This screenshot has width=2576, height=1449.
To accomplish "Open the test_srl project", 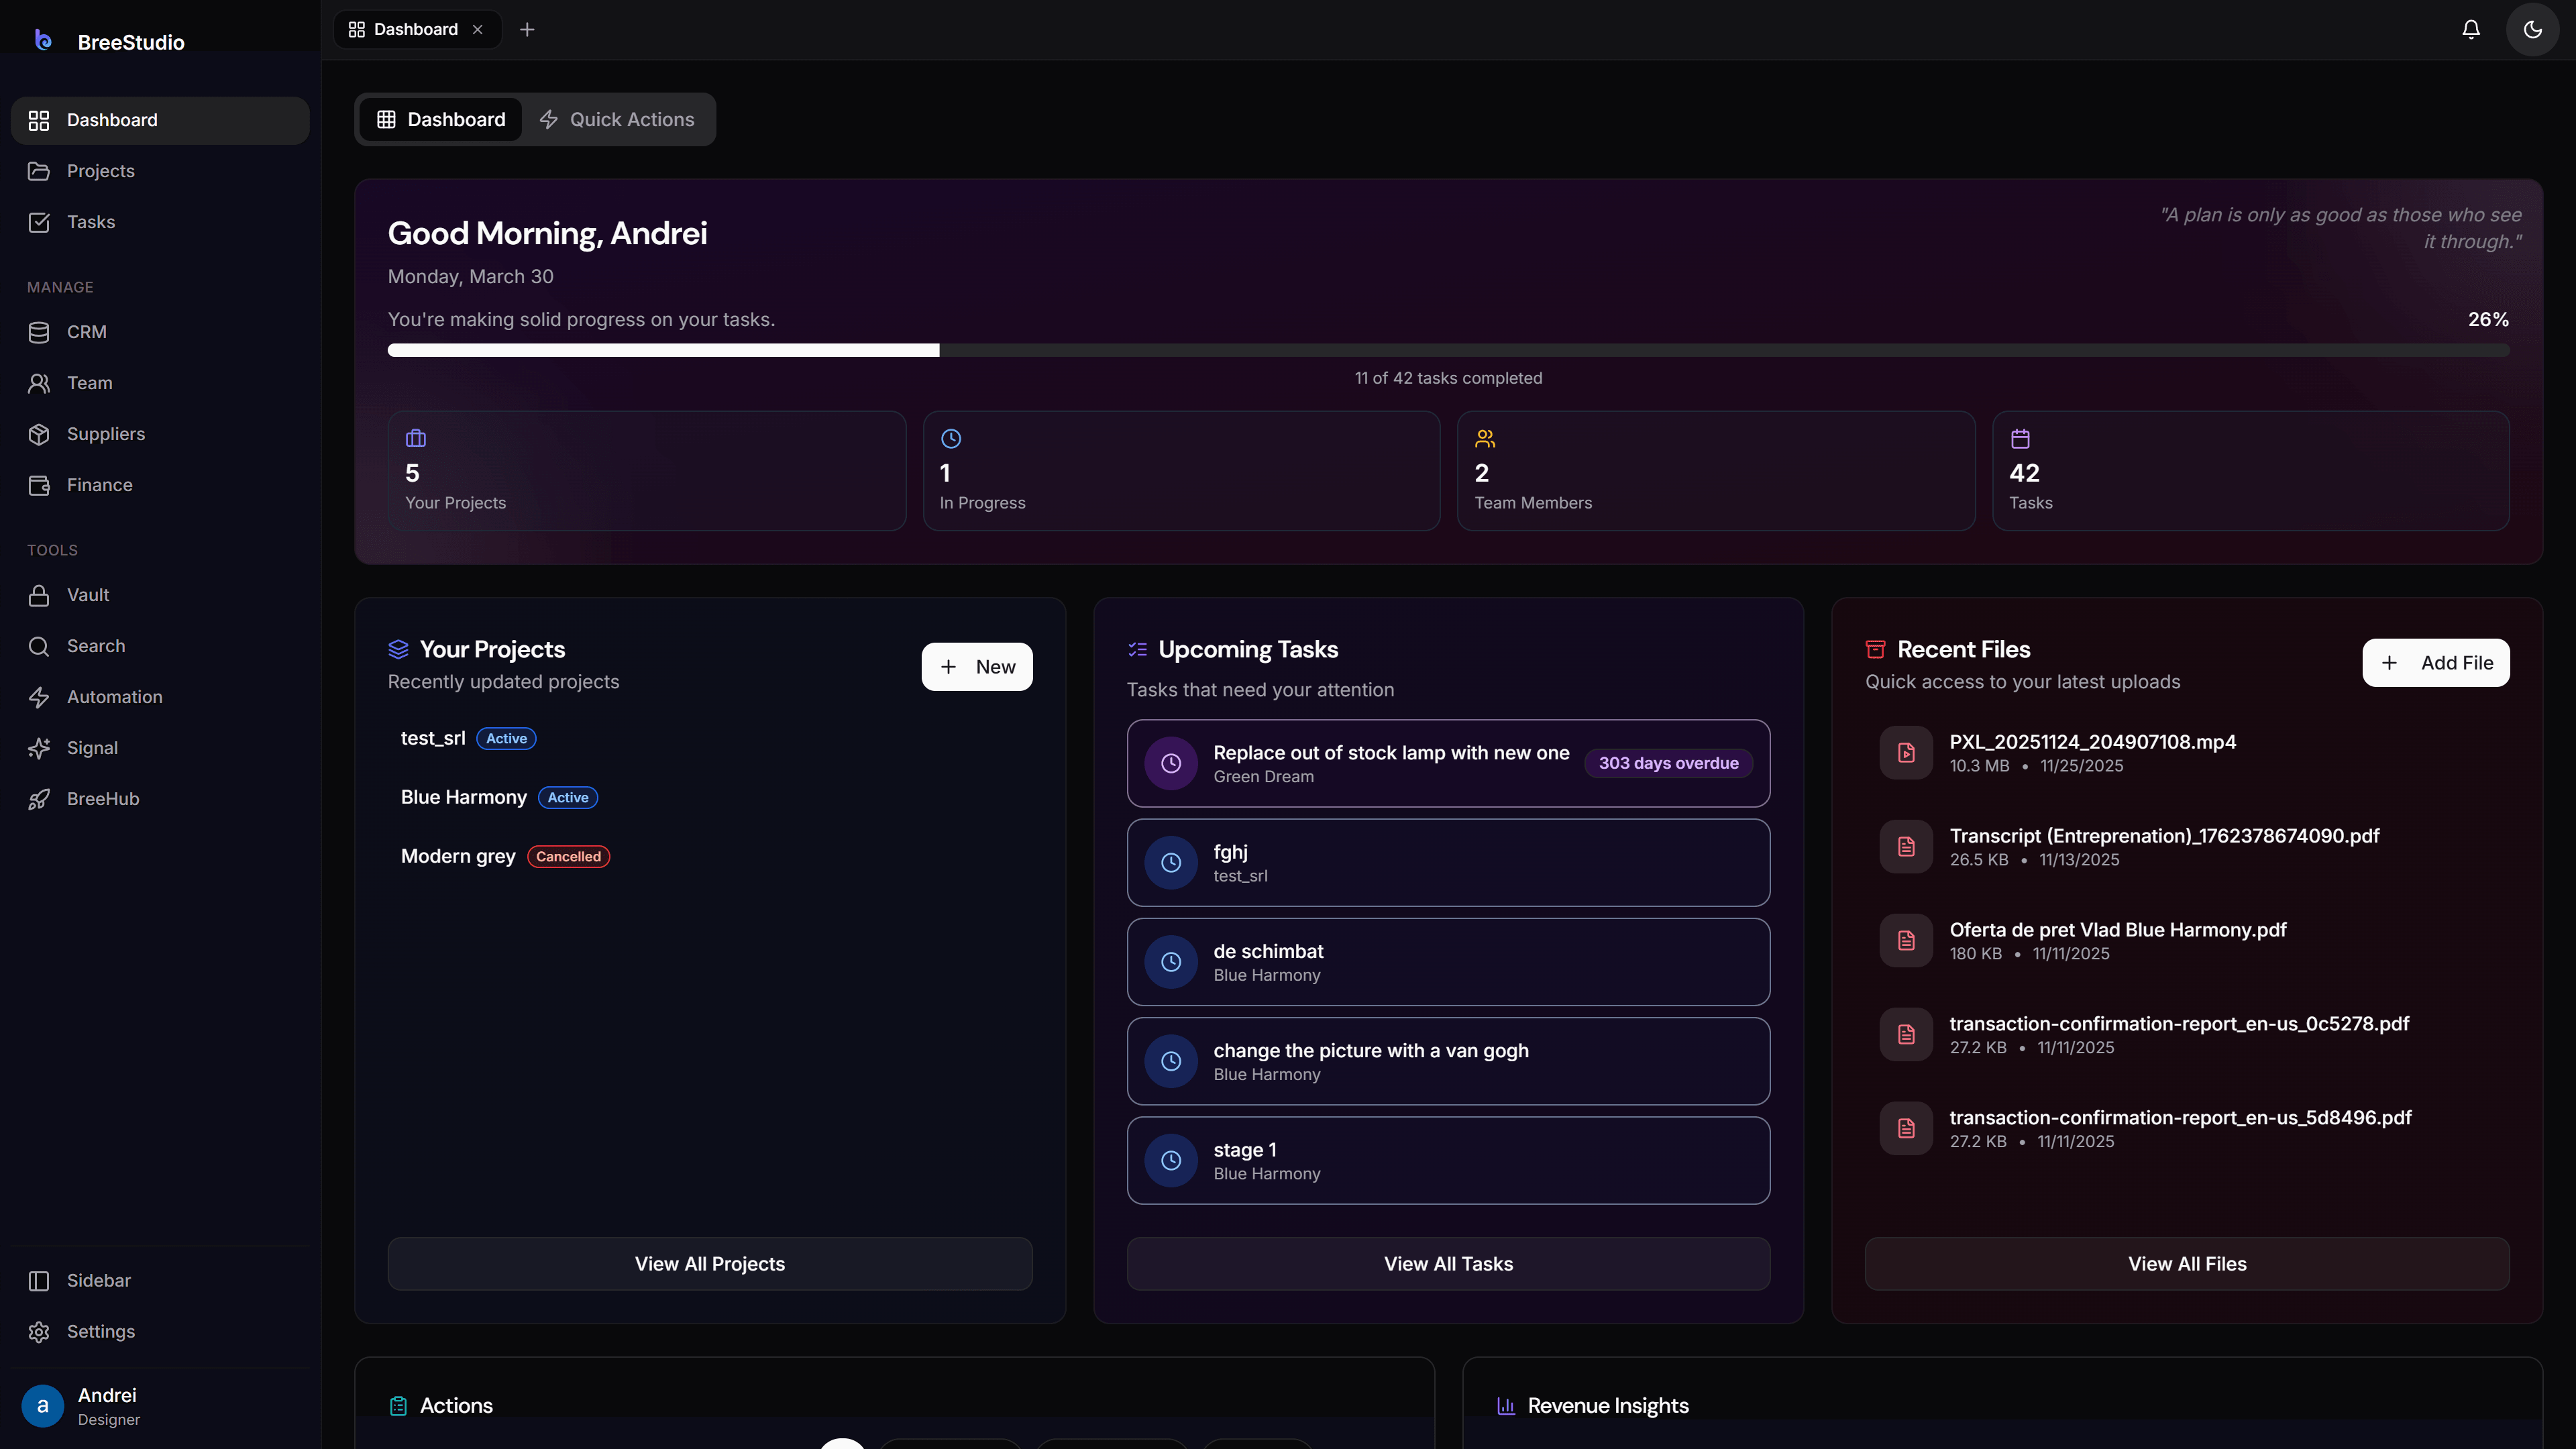I will pyautogui.click(x=710, y=738).
